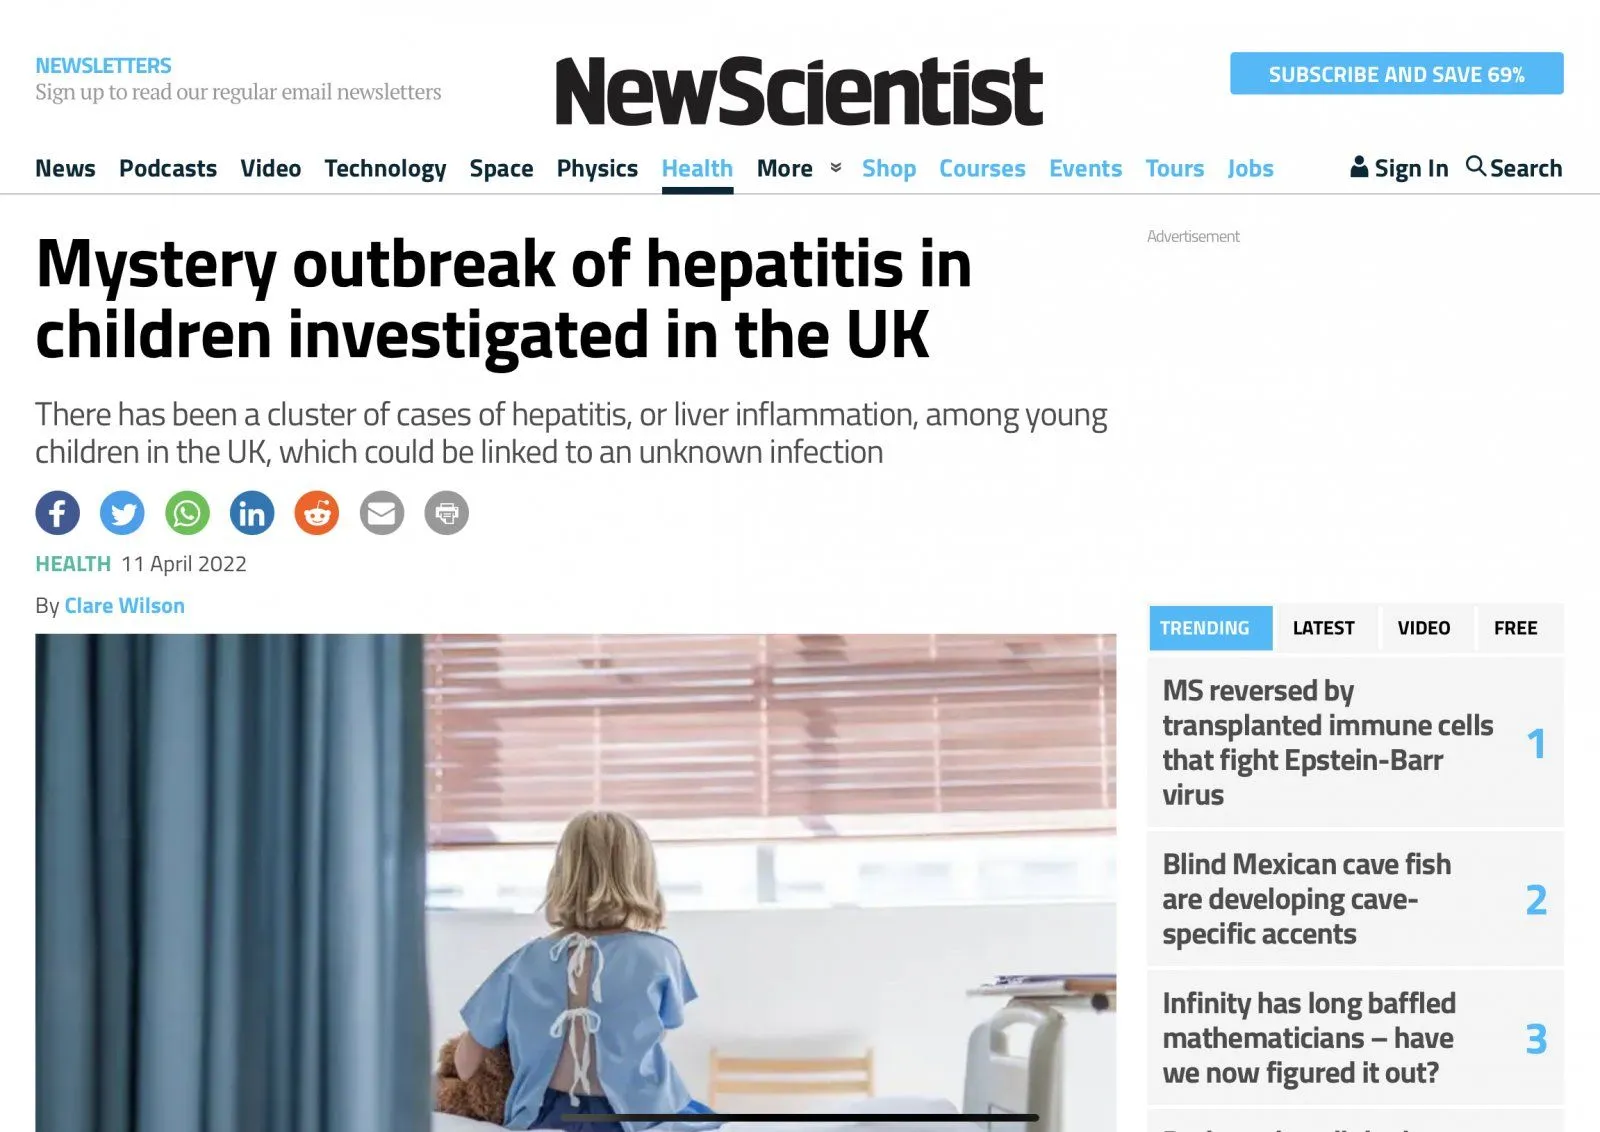Read trending story about cave fish accents

[1306, 899]
